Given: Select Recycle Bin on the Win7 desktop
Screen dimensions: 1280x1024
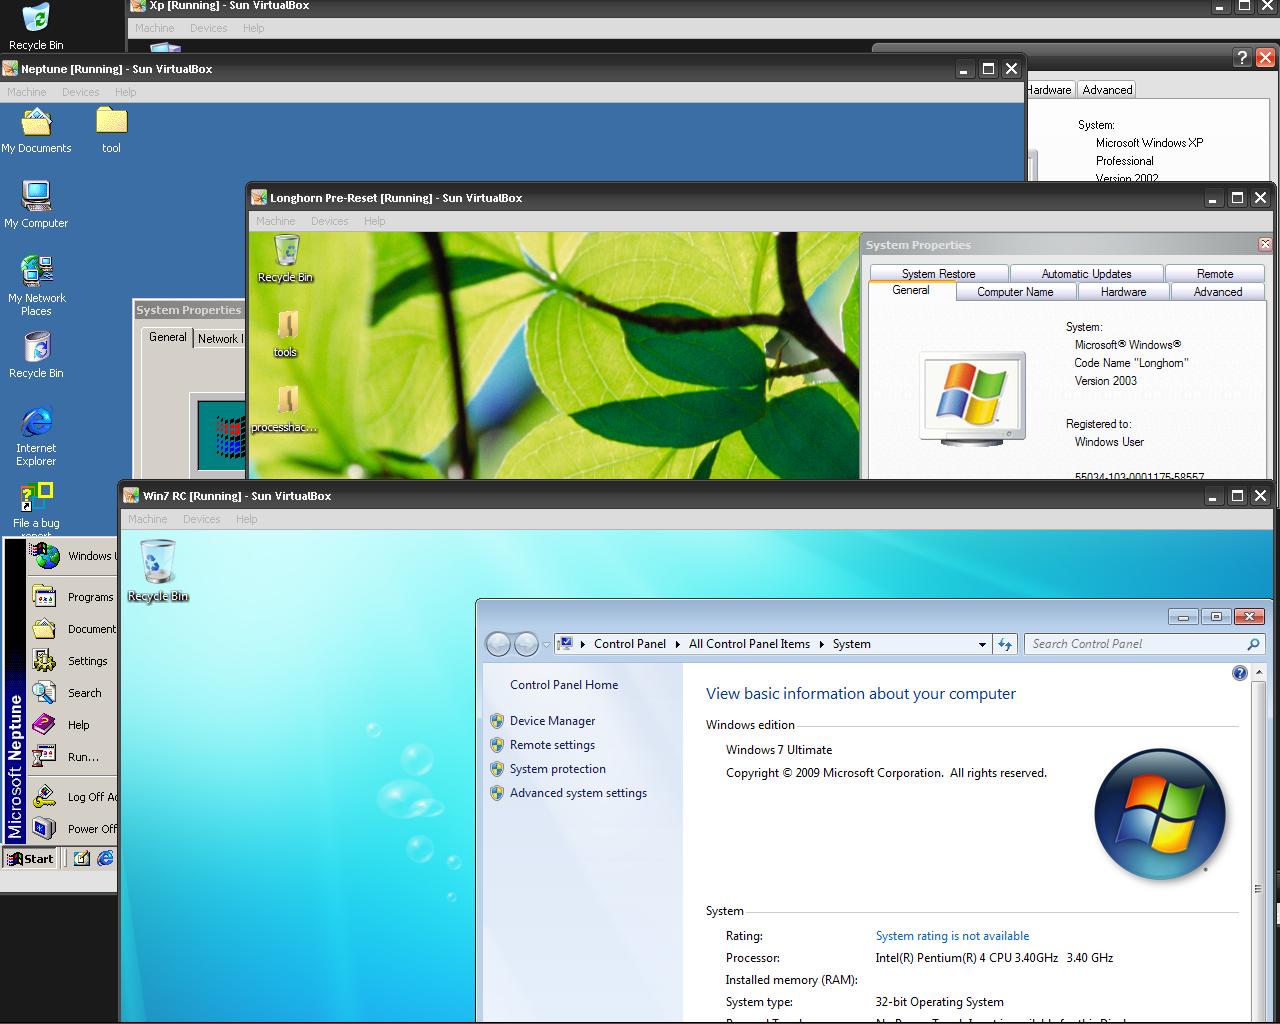Looking at the screenshot, I should (x=158, y=571).
